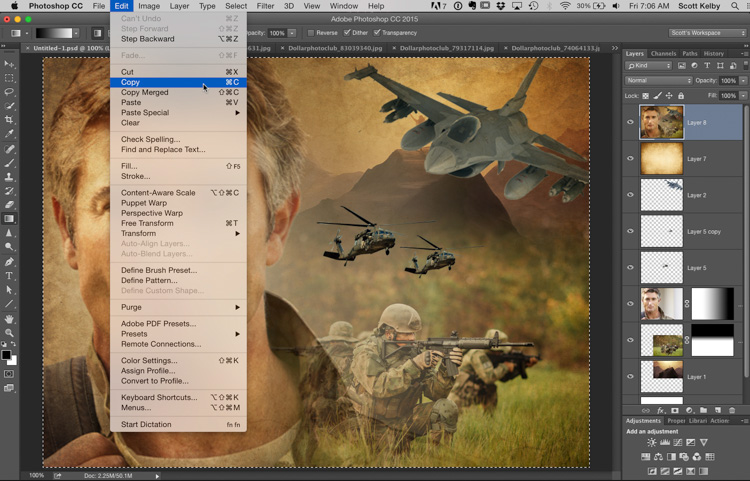
Task: Hide Layer 7 with eye icon
Action: [630, 159]
